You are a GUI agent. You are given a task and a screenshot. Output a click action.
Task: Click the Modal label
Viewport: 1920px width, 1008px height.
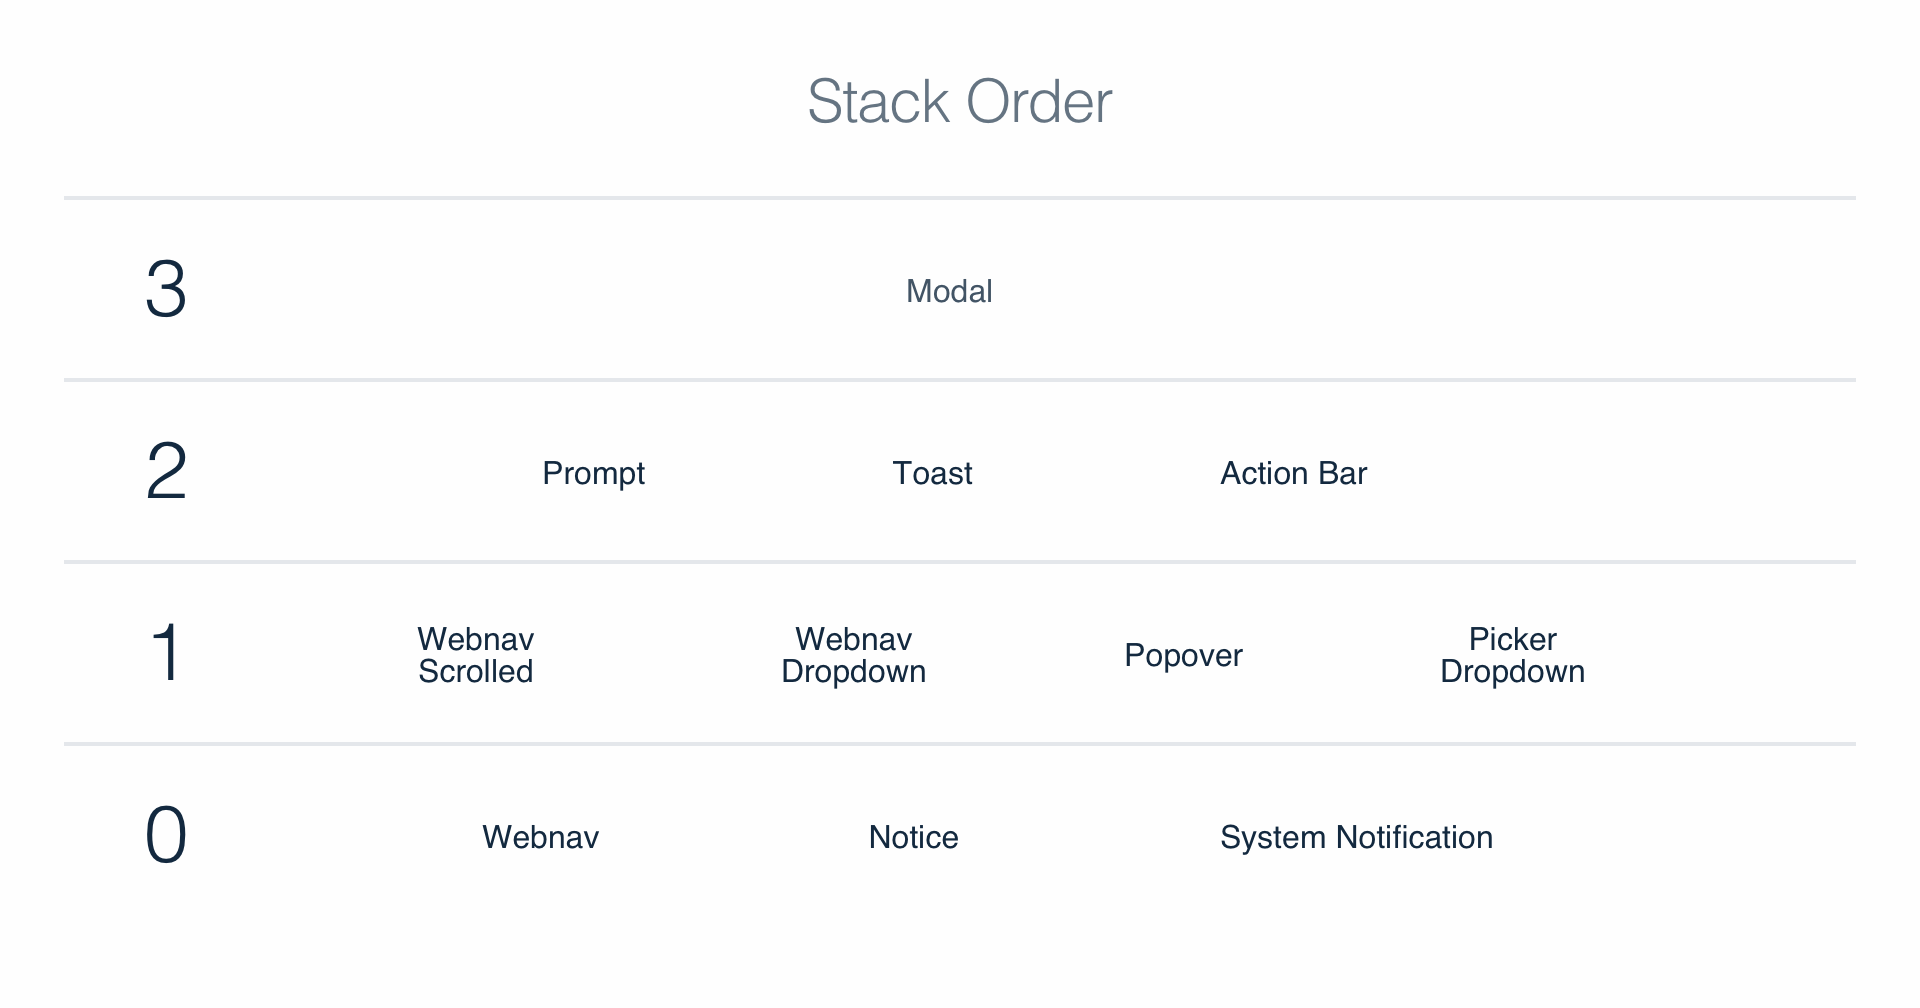(x=949, y=291)
